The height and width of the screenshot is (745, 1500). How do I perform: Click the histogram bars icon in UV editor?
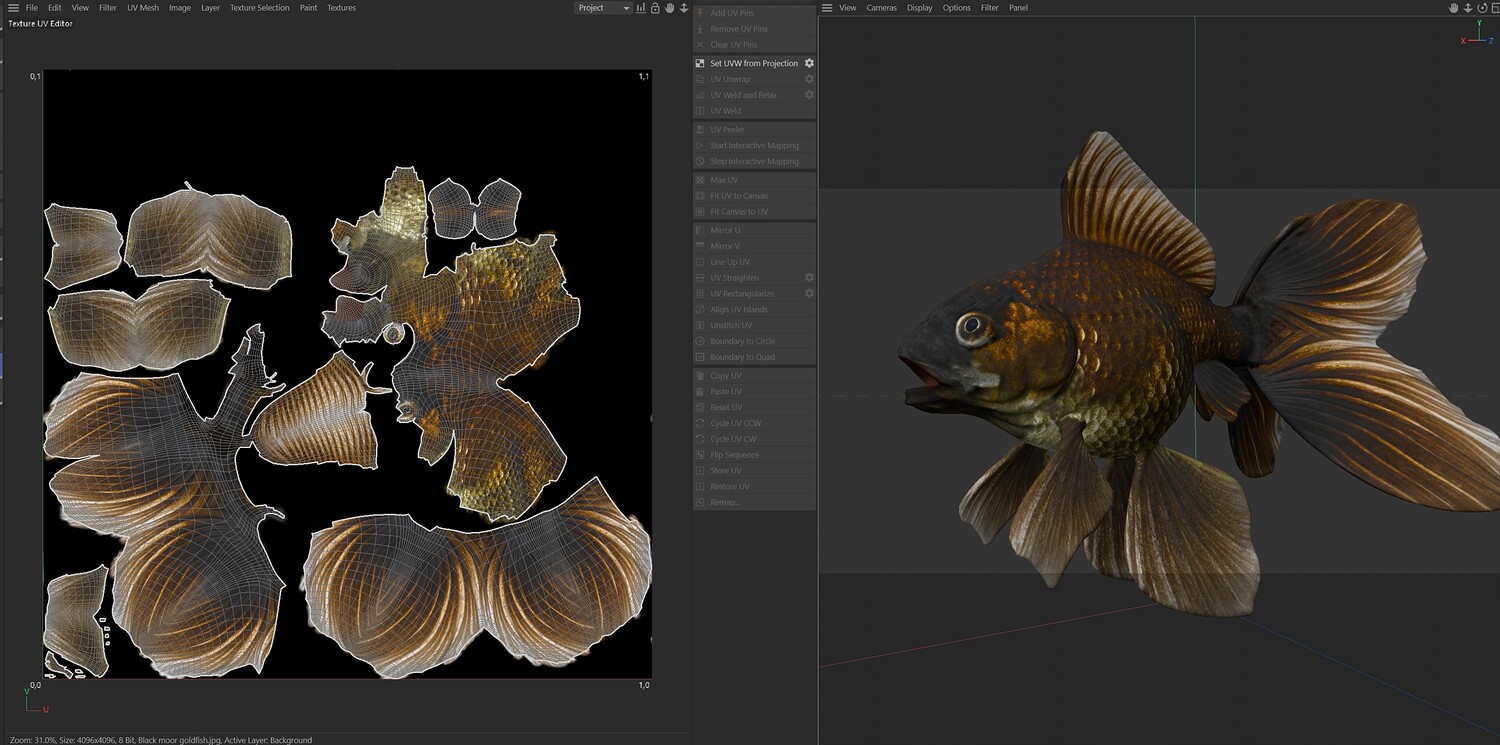click(x=641, y=8)
